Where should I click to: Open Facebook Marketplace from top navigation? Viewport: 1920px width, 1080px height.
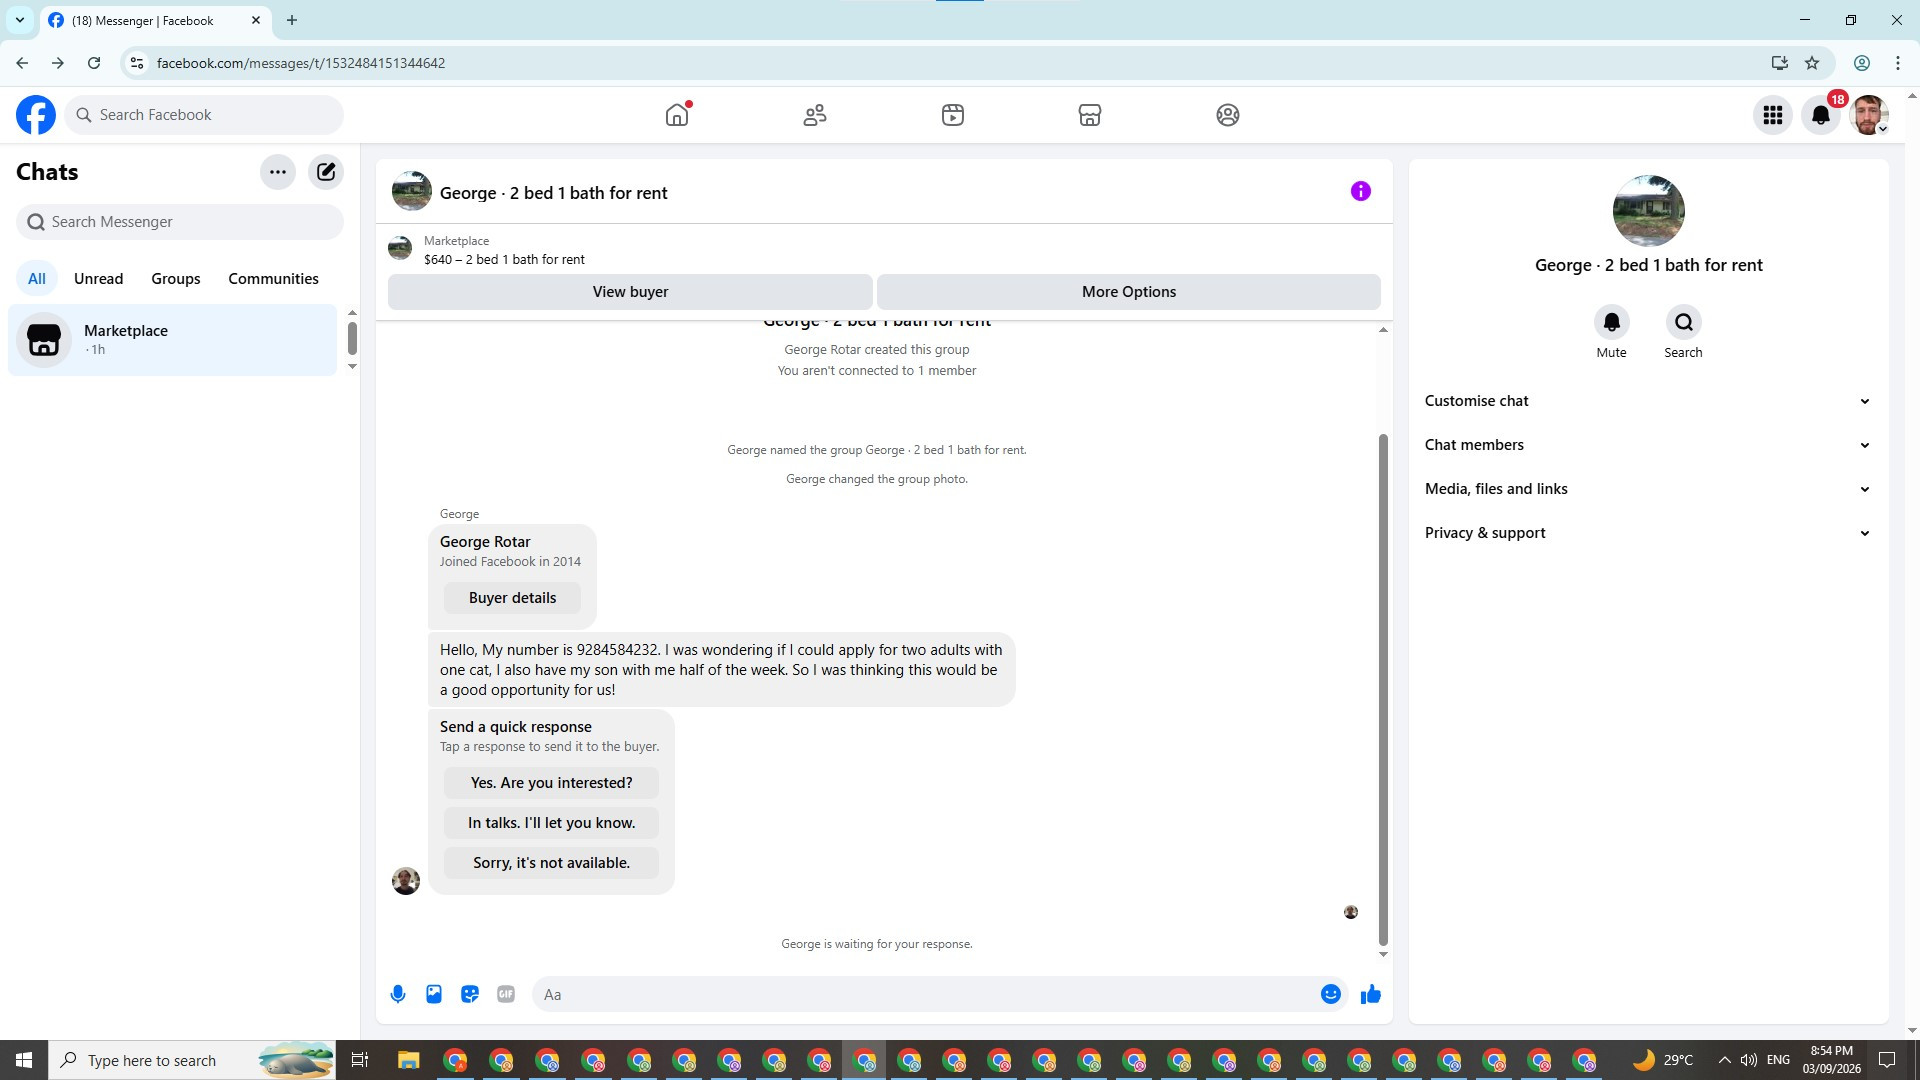[1090, 115]
